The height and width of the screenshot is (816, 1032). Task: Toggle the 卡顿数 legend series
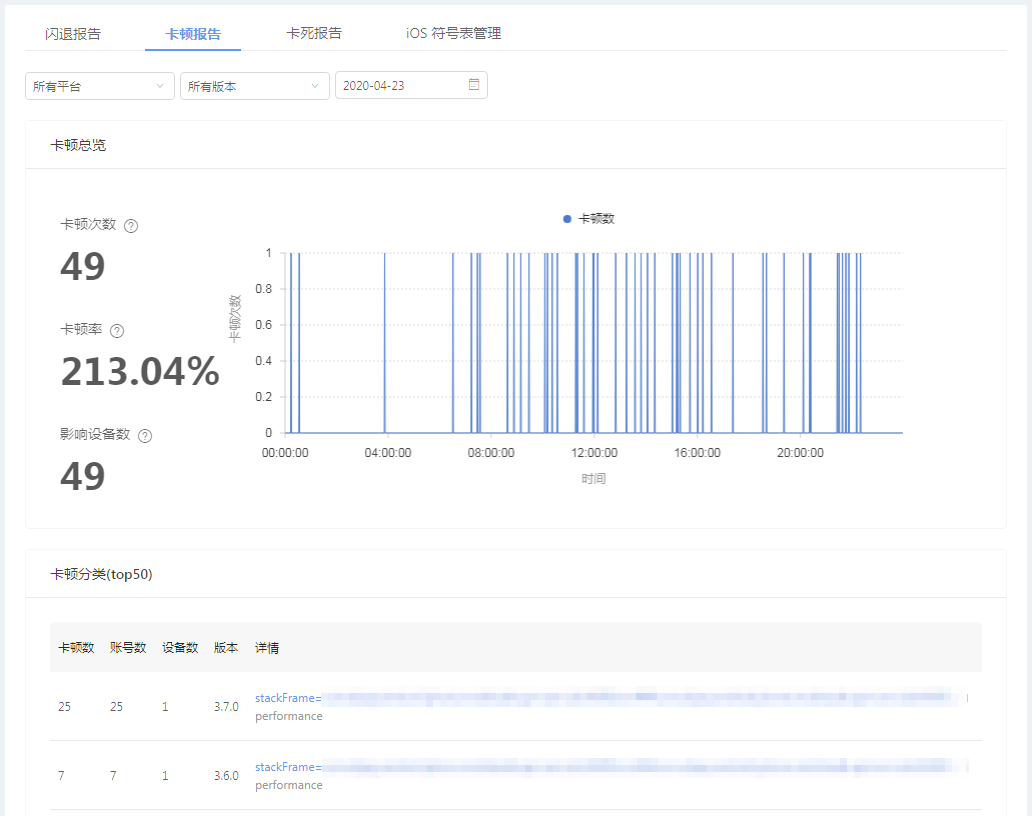[589, 218]
